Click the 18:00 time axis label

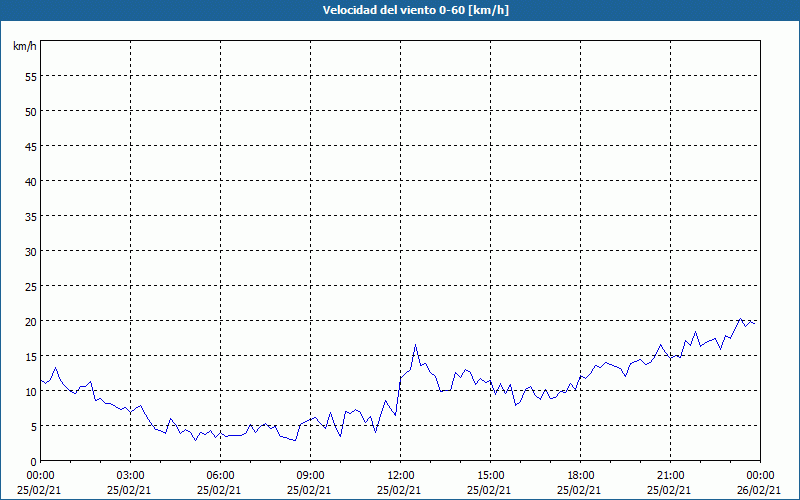point(581,475)
